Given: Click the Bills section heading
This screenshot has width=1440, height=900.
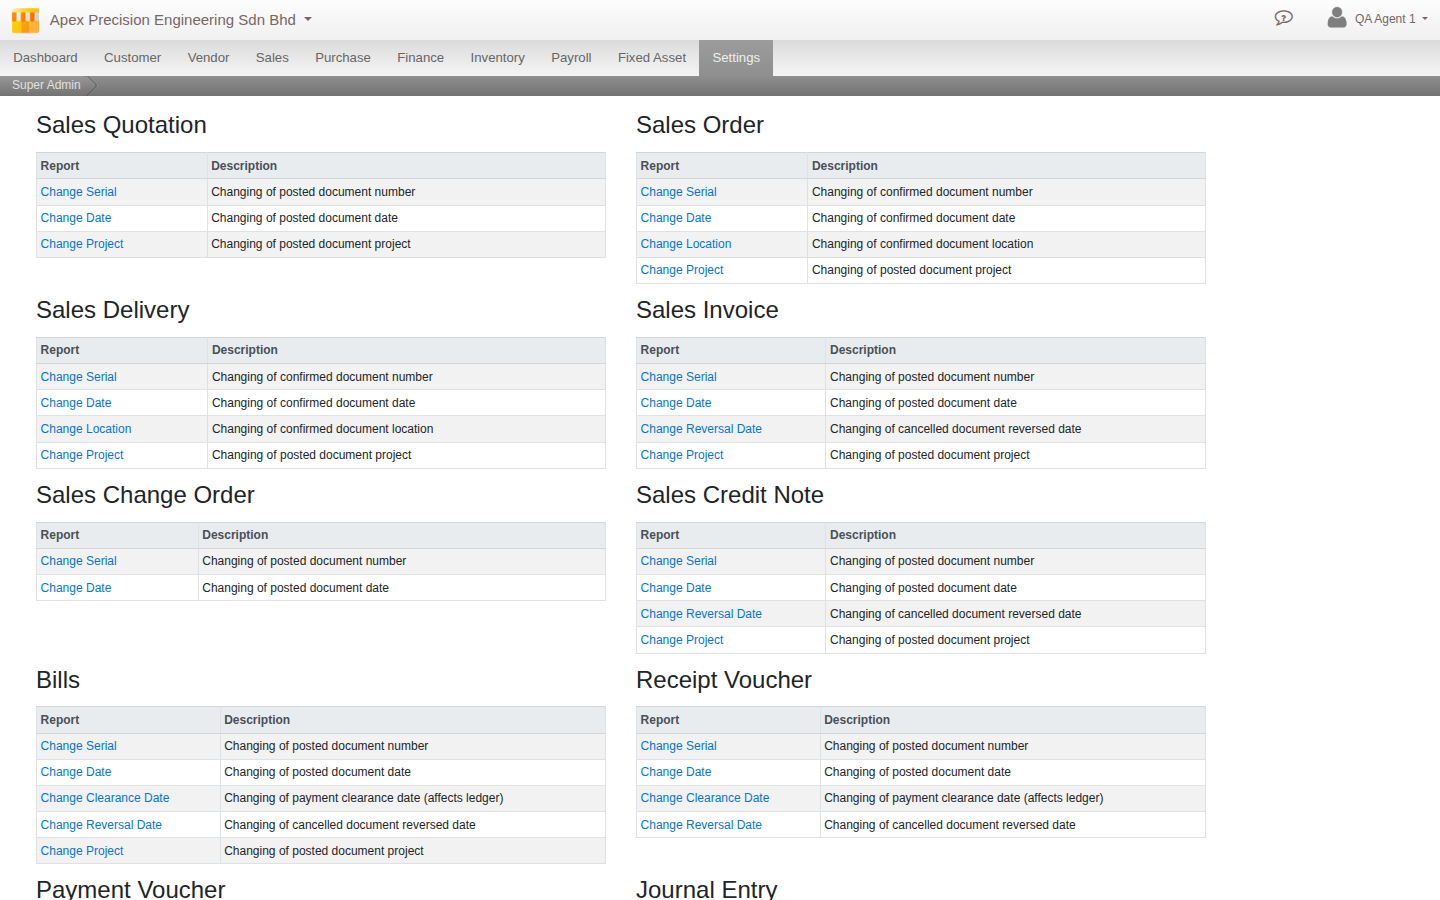Looking at the screenshot, I should coord(58,680).
